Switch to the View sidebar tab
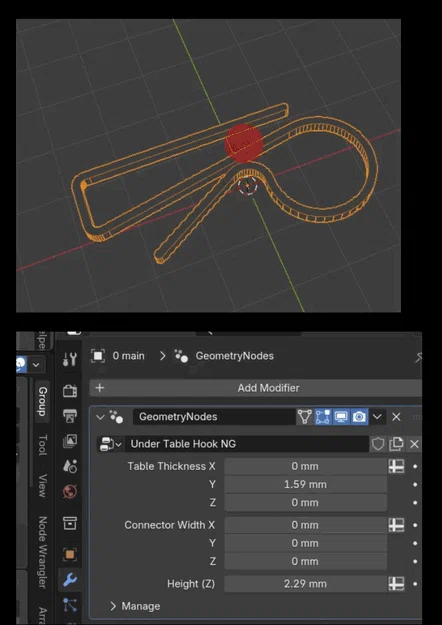Image resolution: width=442 pixels, height=625 pixels. (x=42, y=485)
